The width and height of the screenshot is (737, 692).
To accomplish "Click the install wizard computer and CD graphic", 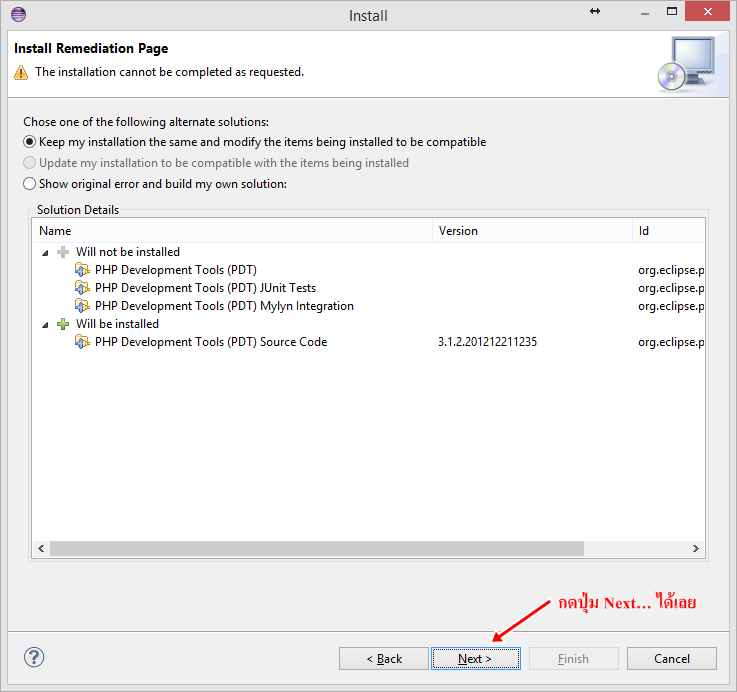I will tap(686, 64).
